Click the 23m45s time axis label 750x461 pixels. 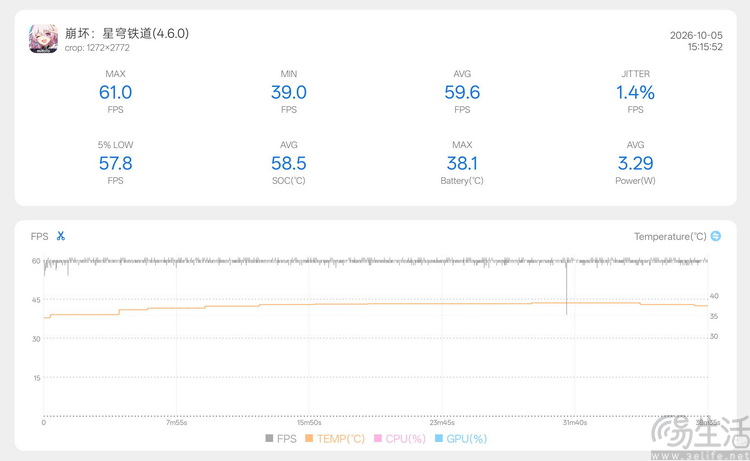pyautogui.click(x=442, y=423)
